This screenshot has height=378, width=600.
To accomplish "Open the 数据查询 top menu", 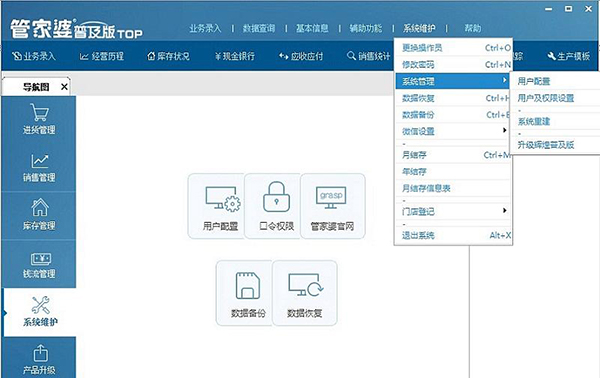I will pyautogui.click(x=259, y=28).
